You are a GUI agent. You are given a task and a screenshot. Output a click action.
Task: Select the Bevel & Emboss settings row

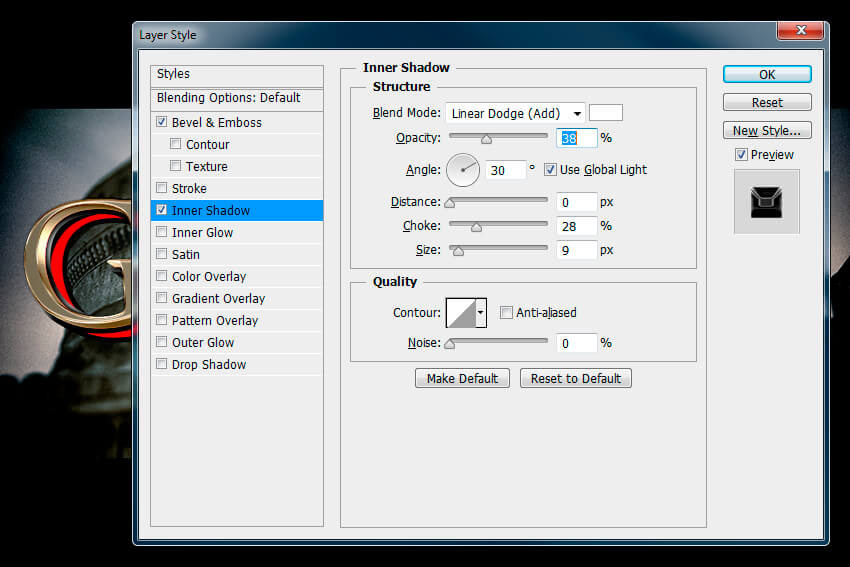237,123
